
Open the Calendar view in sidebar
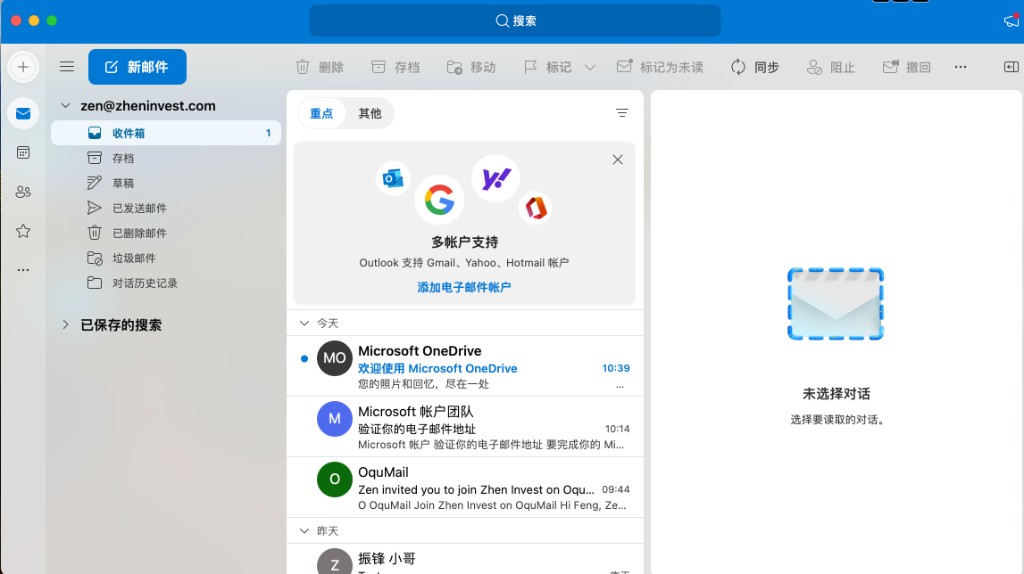tap(23, 153)
